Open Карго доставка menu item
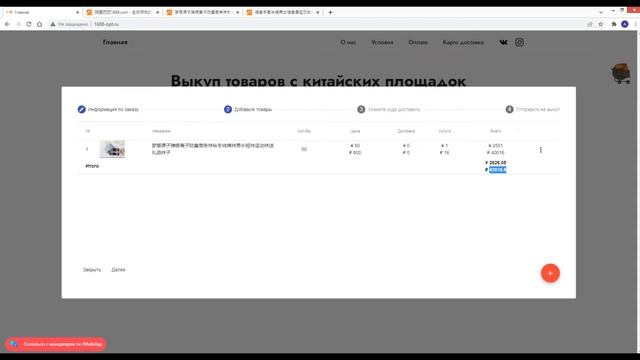Screen dimensions: 640x360 463,42
